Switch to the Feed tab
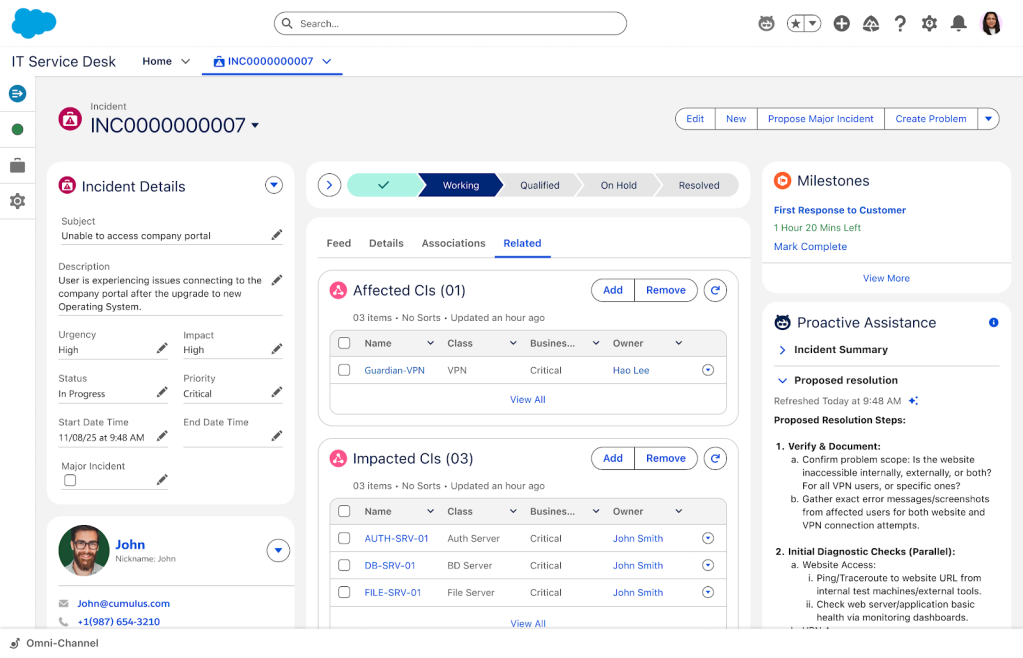The image size is (1023, 658). (339, 243)
